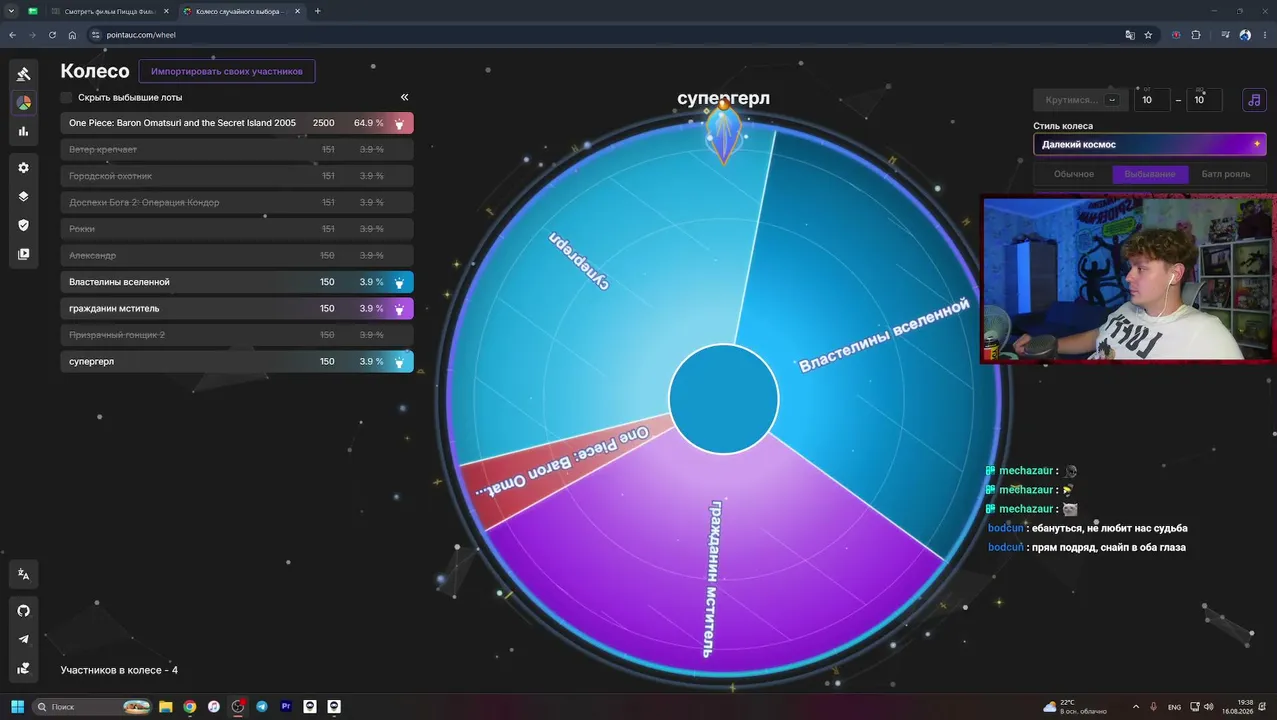1277x720 pixels.
Task: Click the 'от' duration input field
Action: 1153,99
